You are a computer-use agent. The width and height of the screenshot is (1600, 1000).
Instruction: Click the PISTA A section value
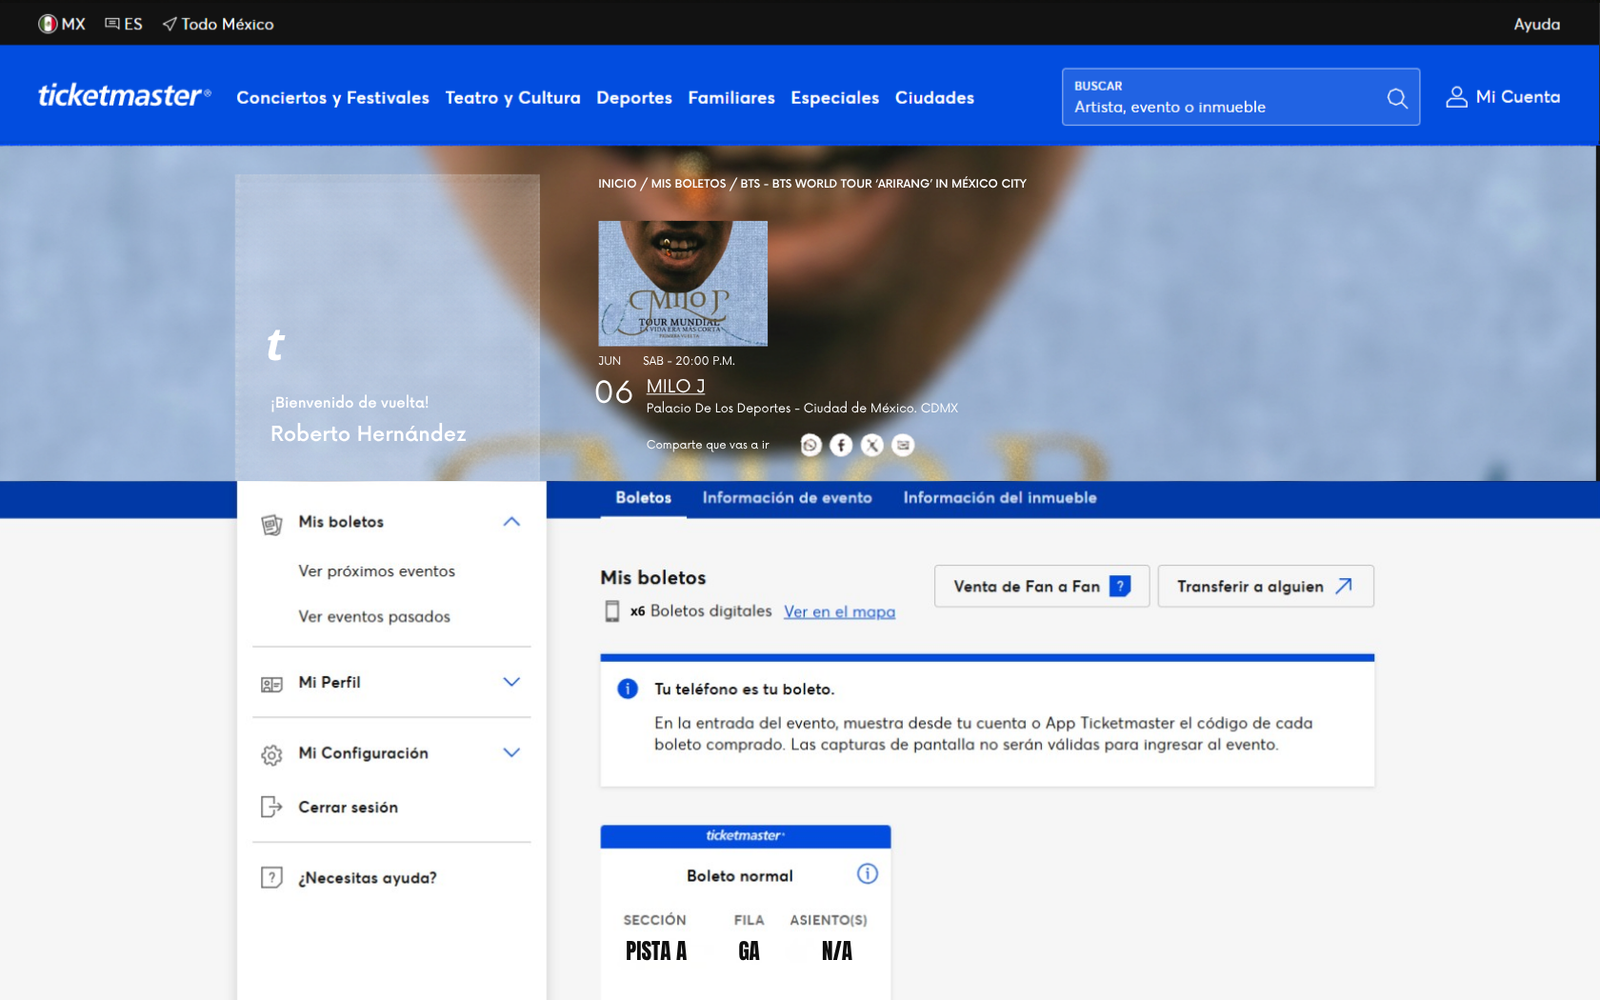[656, 952]
